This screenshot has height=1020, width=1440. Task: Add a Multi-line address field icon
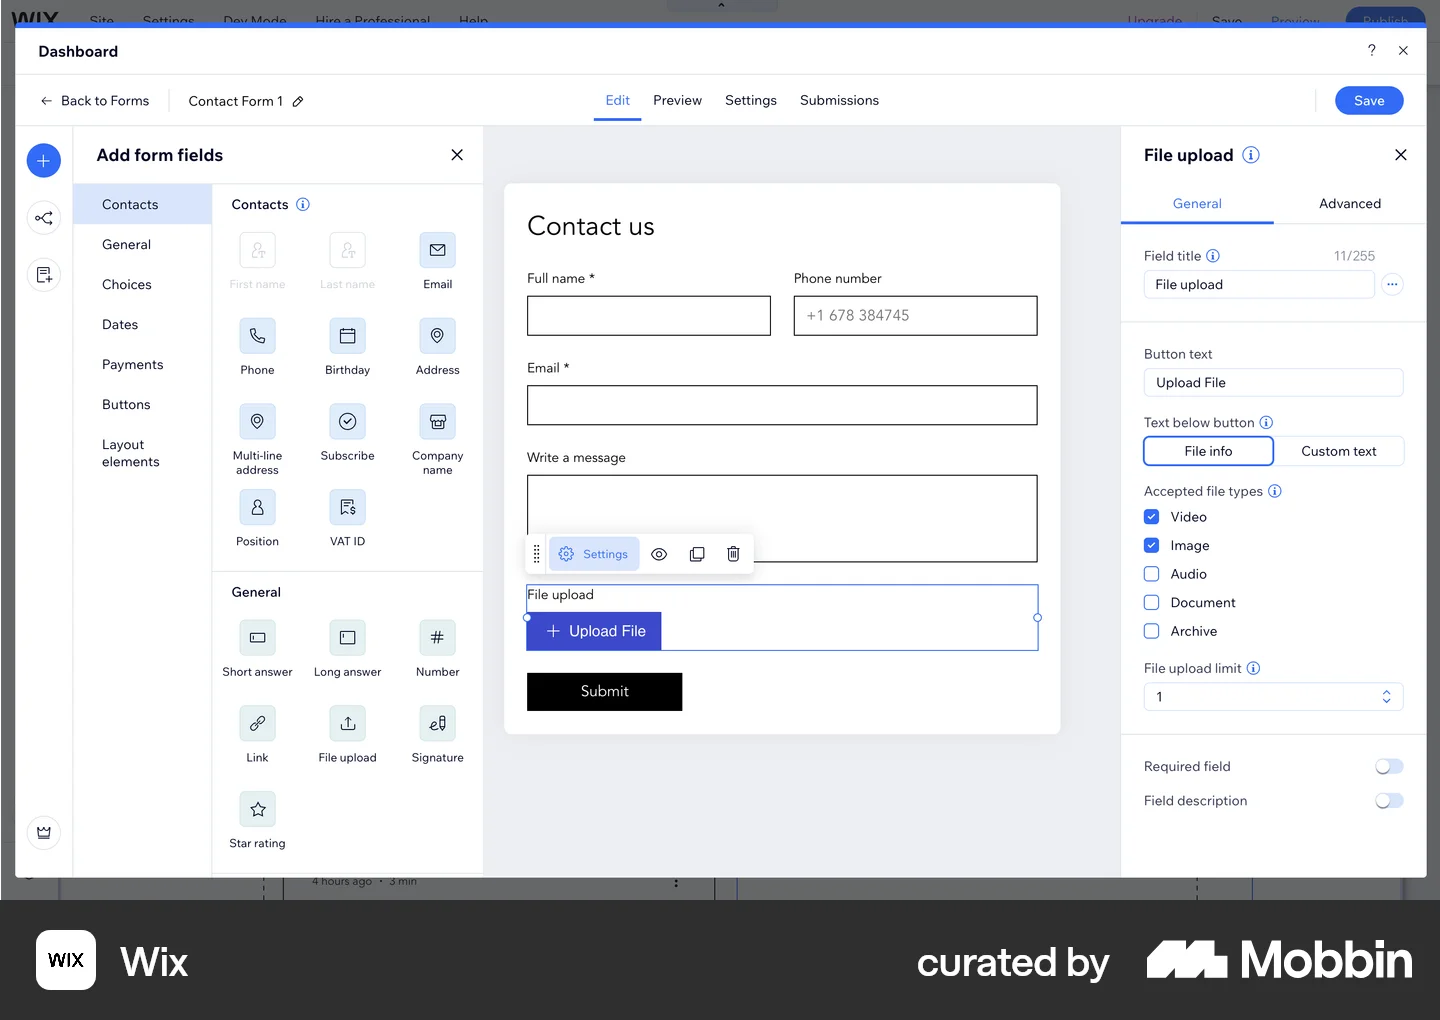click(x=257, y=422)
